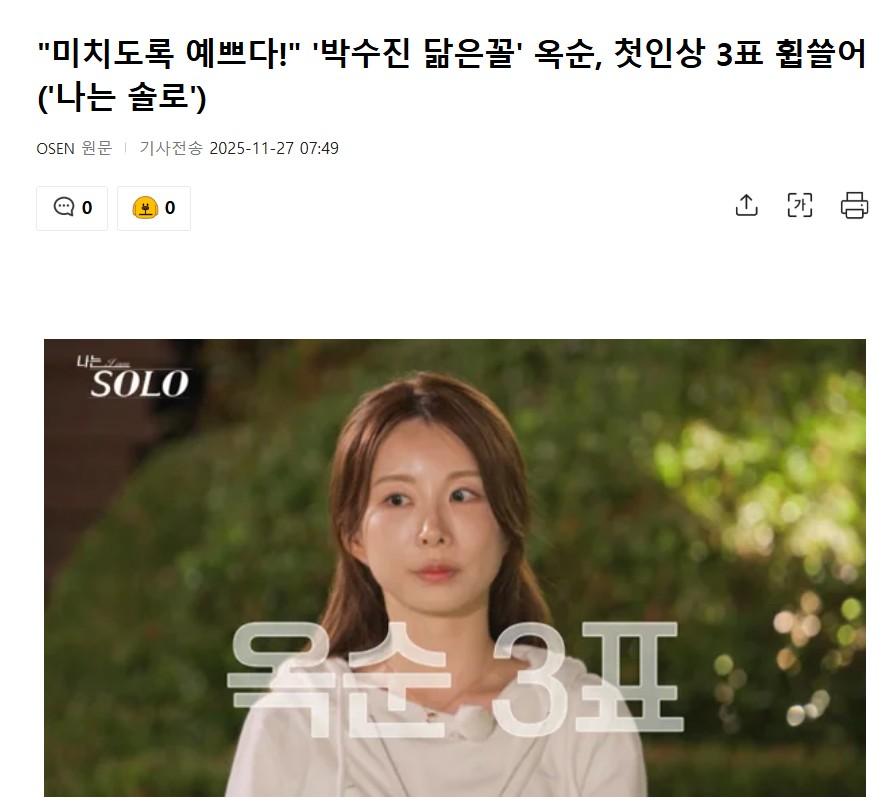This screenshot has height=802, width=894.
Task: Open the article photo
Action: coord(454,568)
